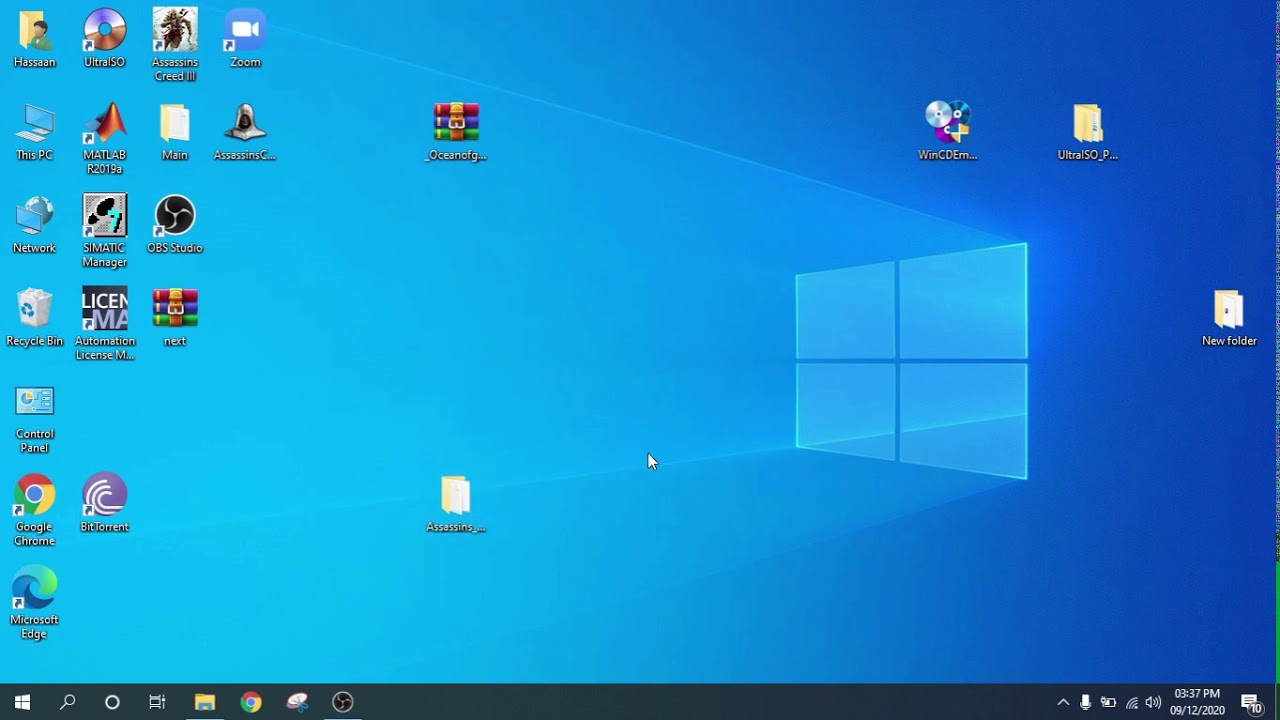This screenshot has height=720, width=1280.
Task: Select the 'next' WinRAR archive
Action: 175,318
